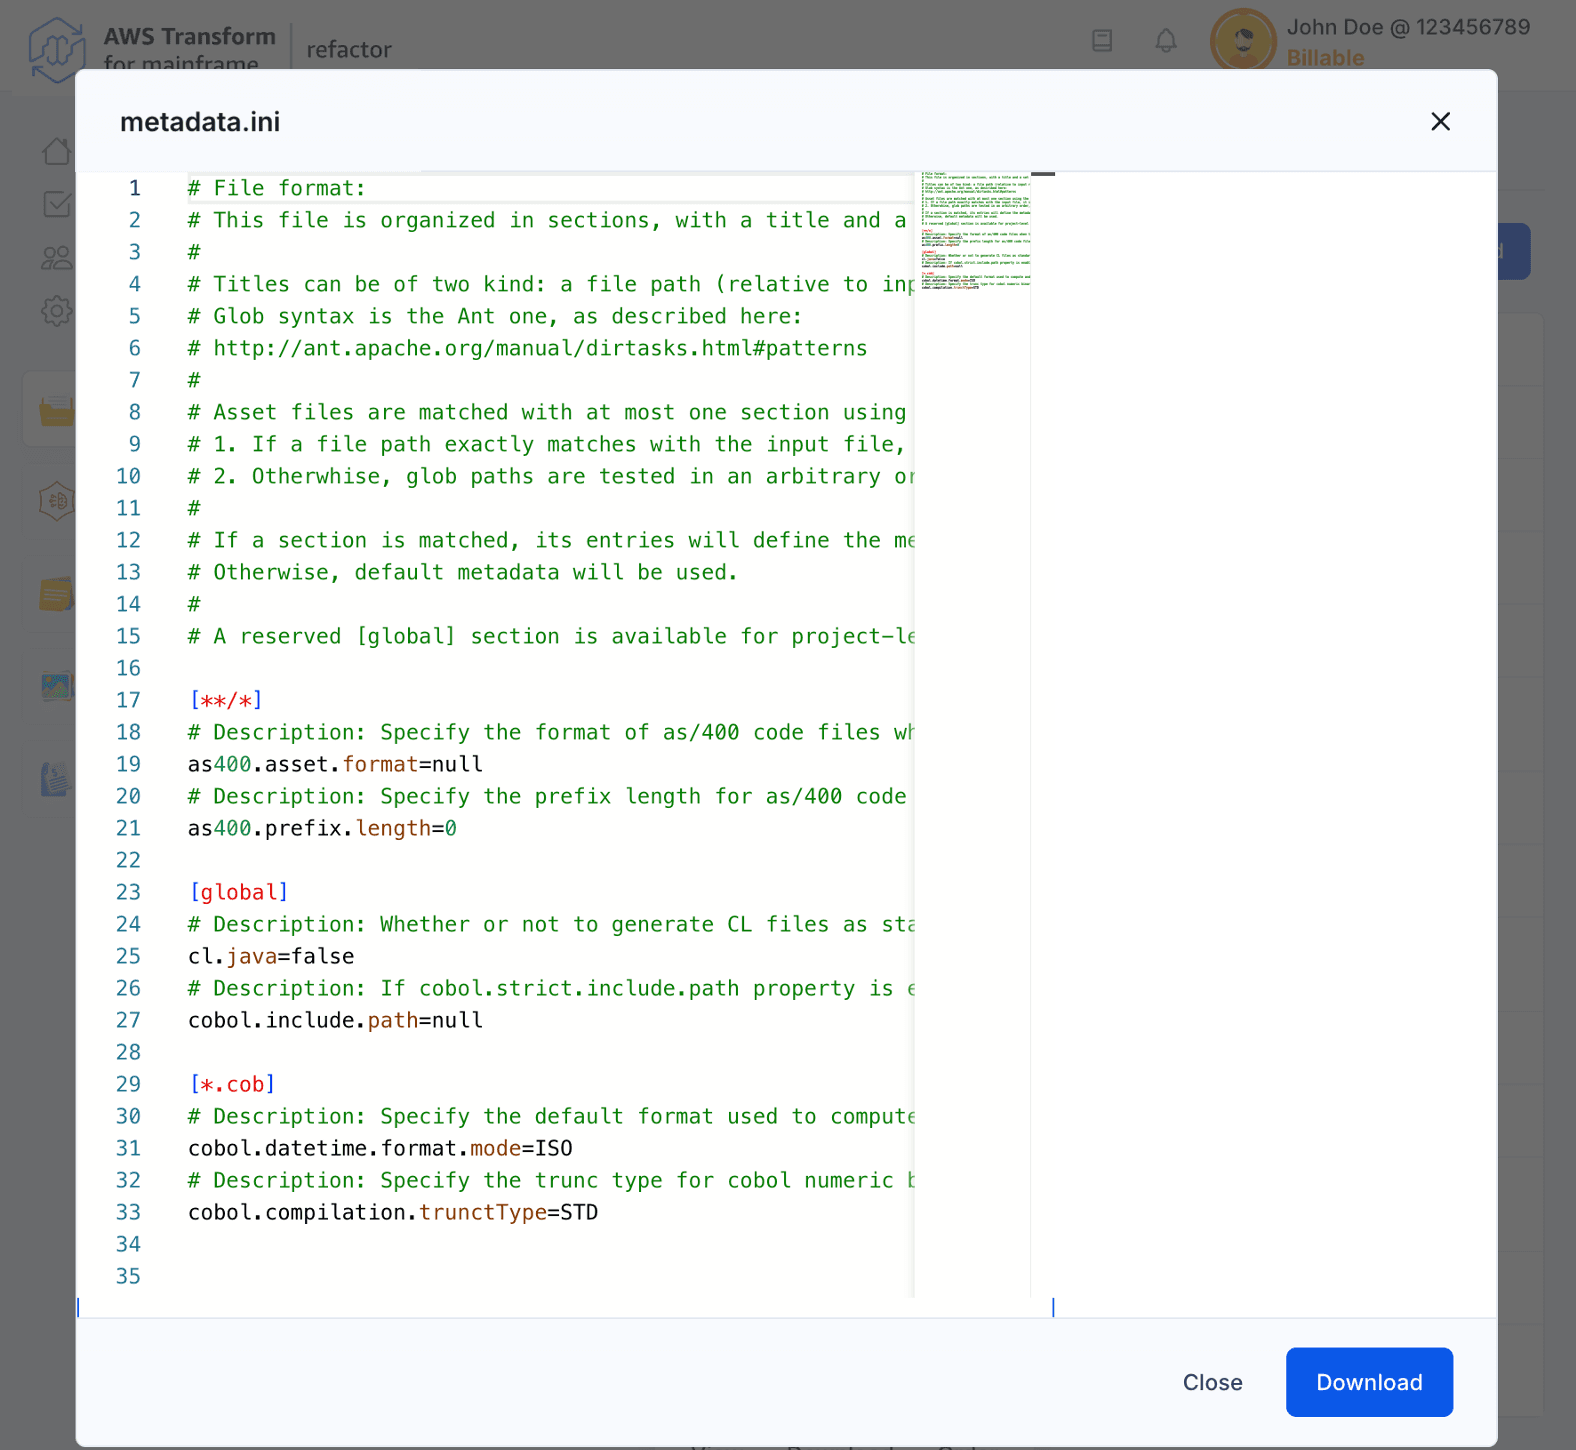The width and height of the screenshot is (1576, 1450).
Task: Open the documentation book icon in header
Action: (1102, 41)
